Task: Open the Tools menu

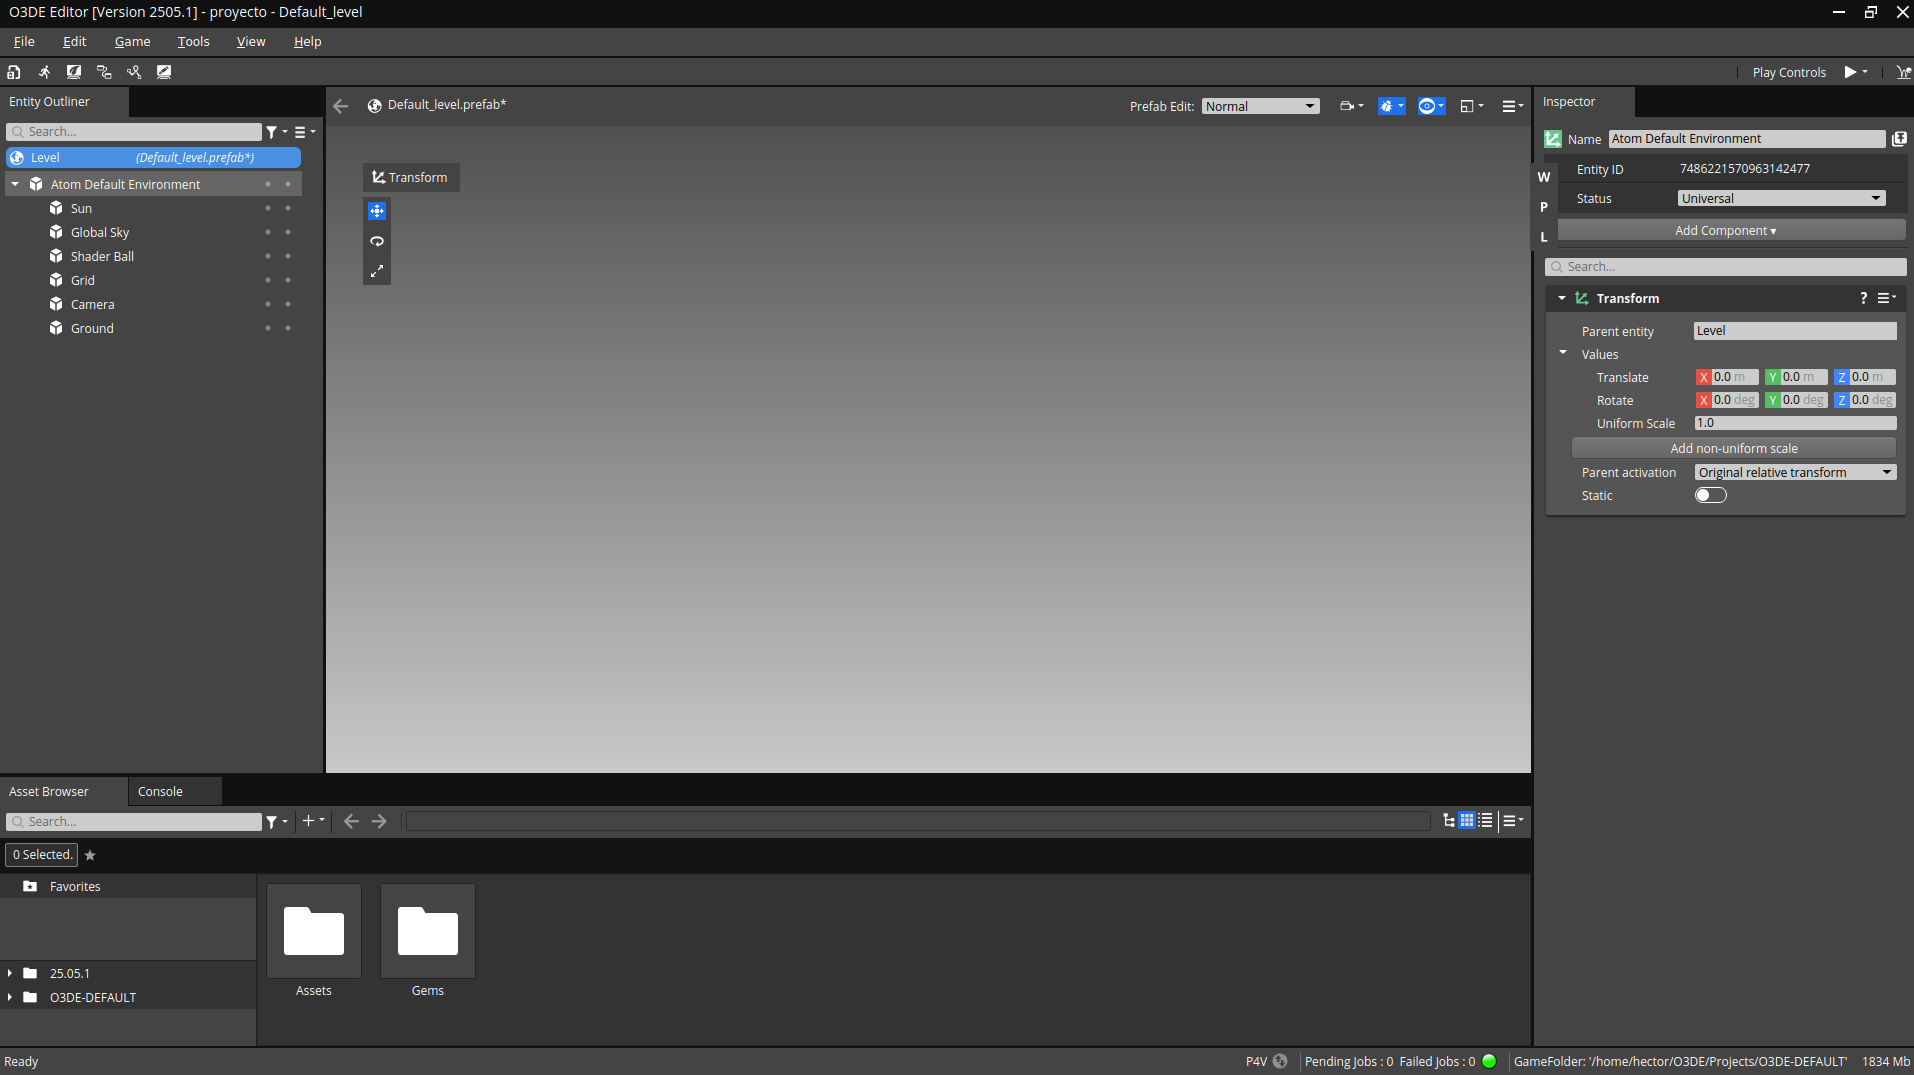Action: pos(193,41)
